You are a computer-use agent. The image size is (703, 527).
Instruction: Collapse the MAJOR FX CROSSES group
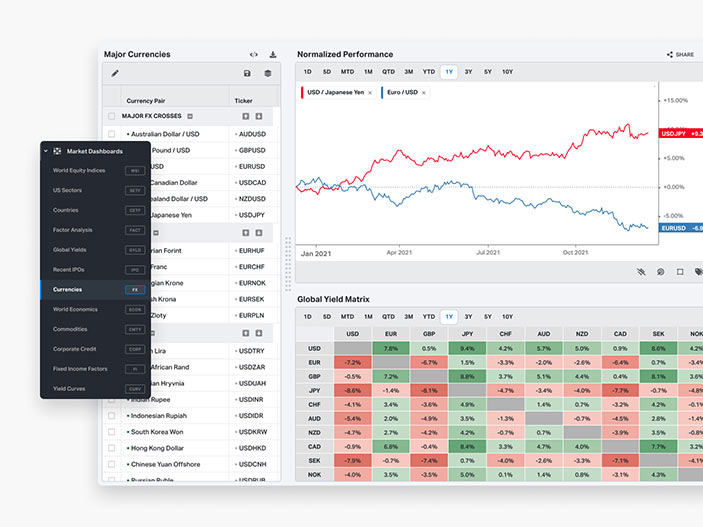190,116
